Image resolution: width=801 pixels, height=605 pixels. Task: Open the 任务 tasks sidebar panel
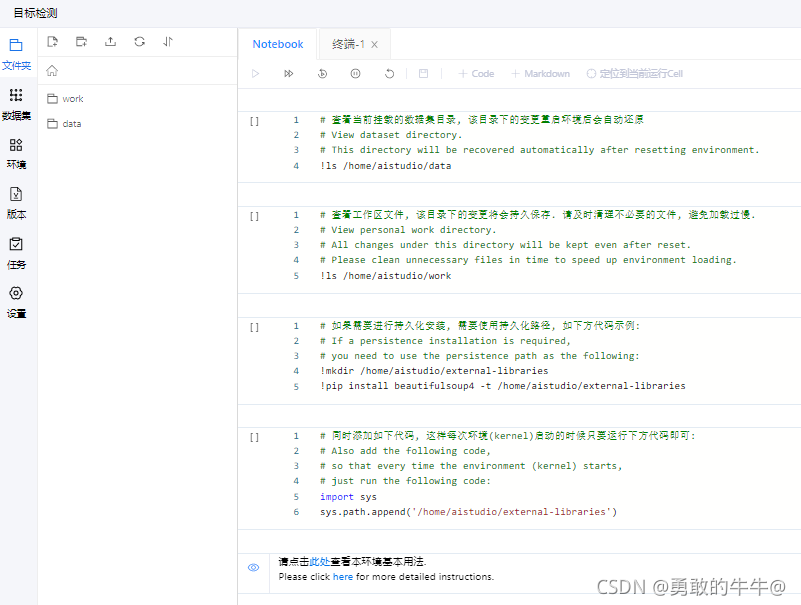tap(16, 253)
